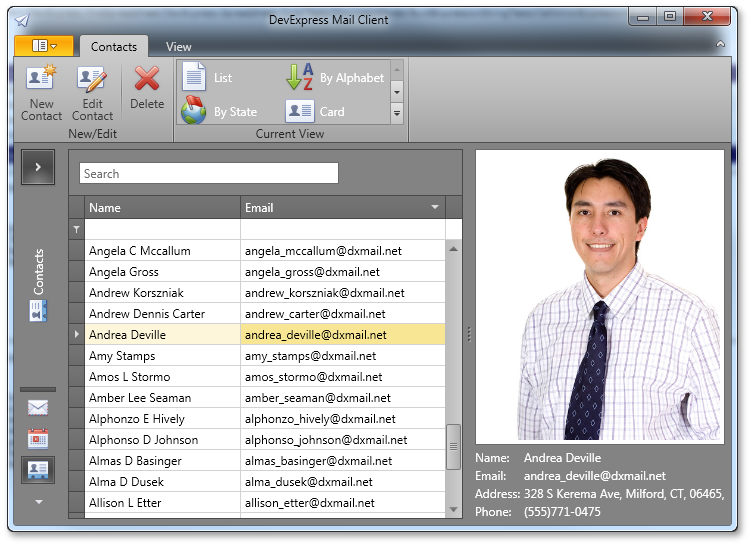Open Calendar module in the sidebar
Image resolution: width=751 pixels, height=546 pixels.
38,438
